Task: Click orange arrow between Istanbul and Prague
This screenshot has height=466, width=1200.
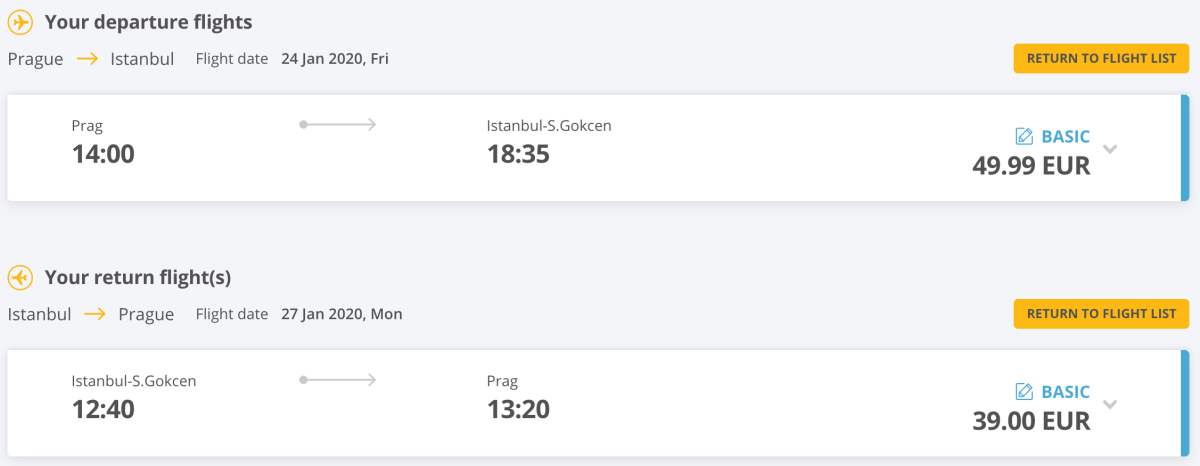Action: tap(95, 314)
